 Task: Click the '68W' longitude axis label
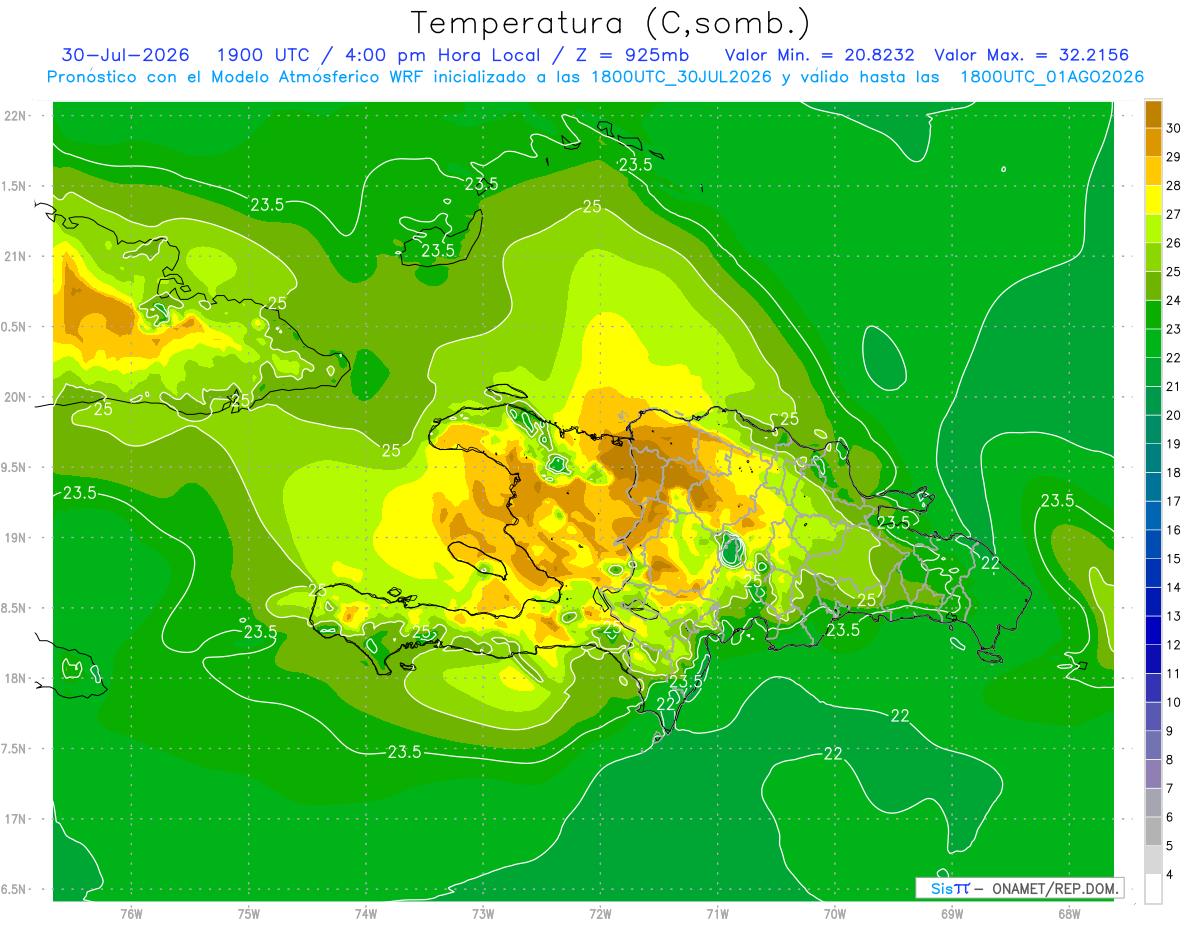coord(1068,914)
